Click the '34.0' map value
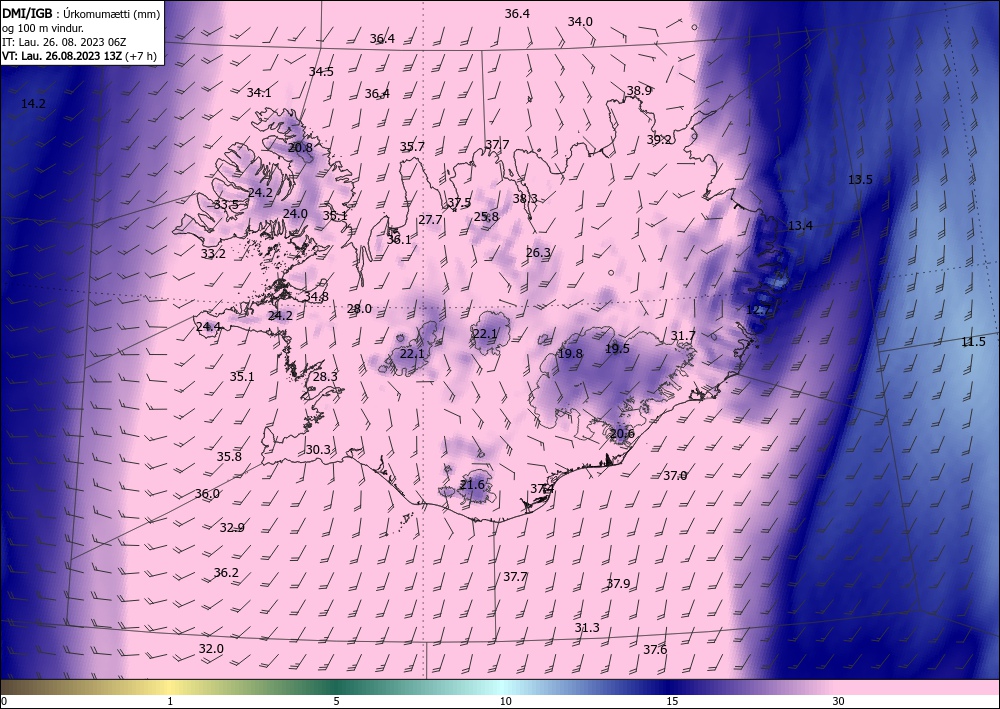Screen dimensions: 1000x709 [x=580, y=22]
